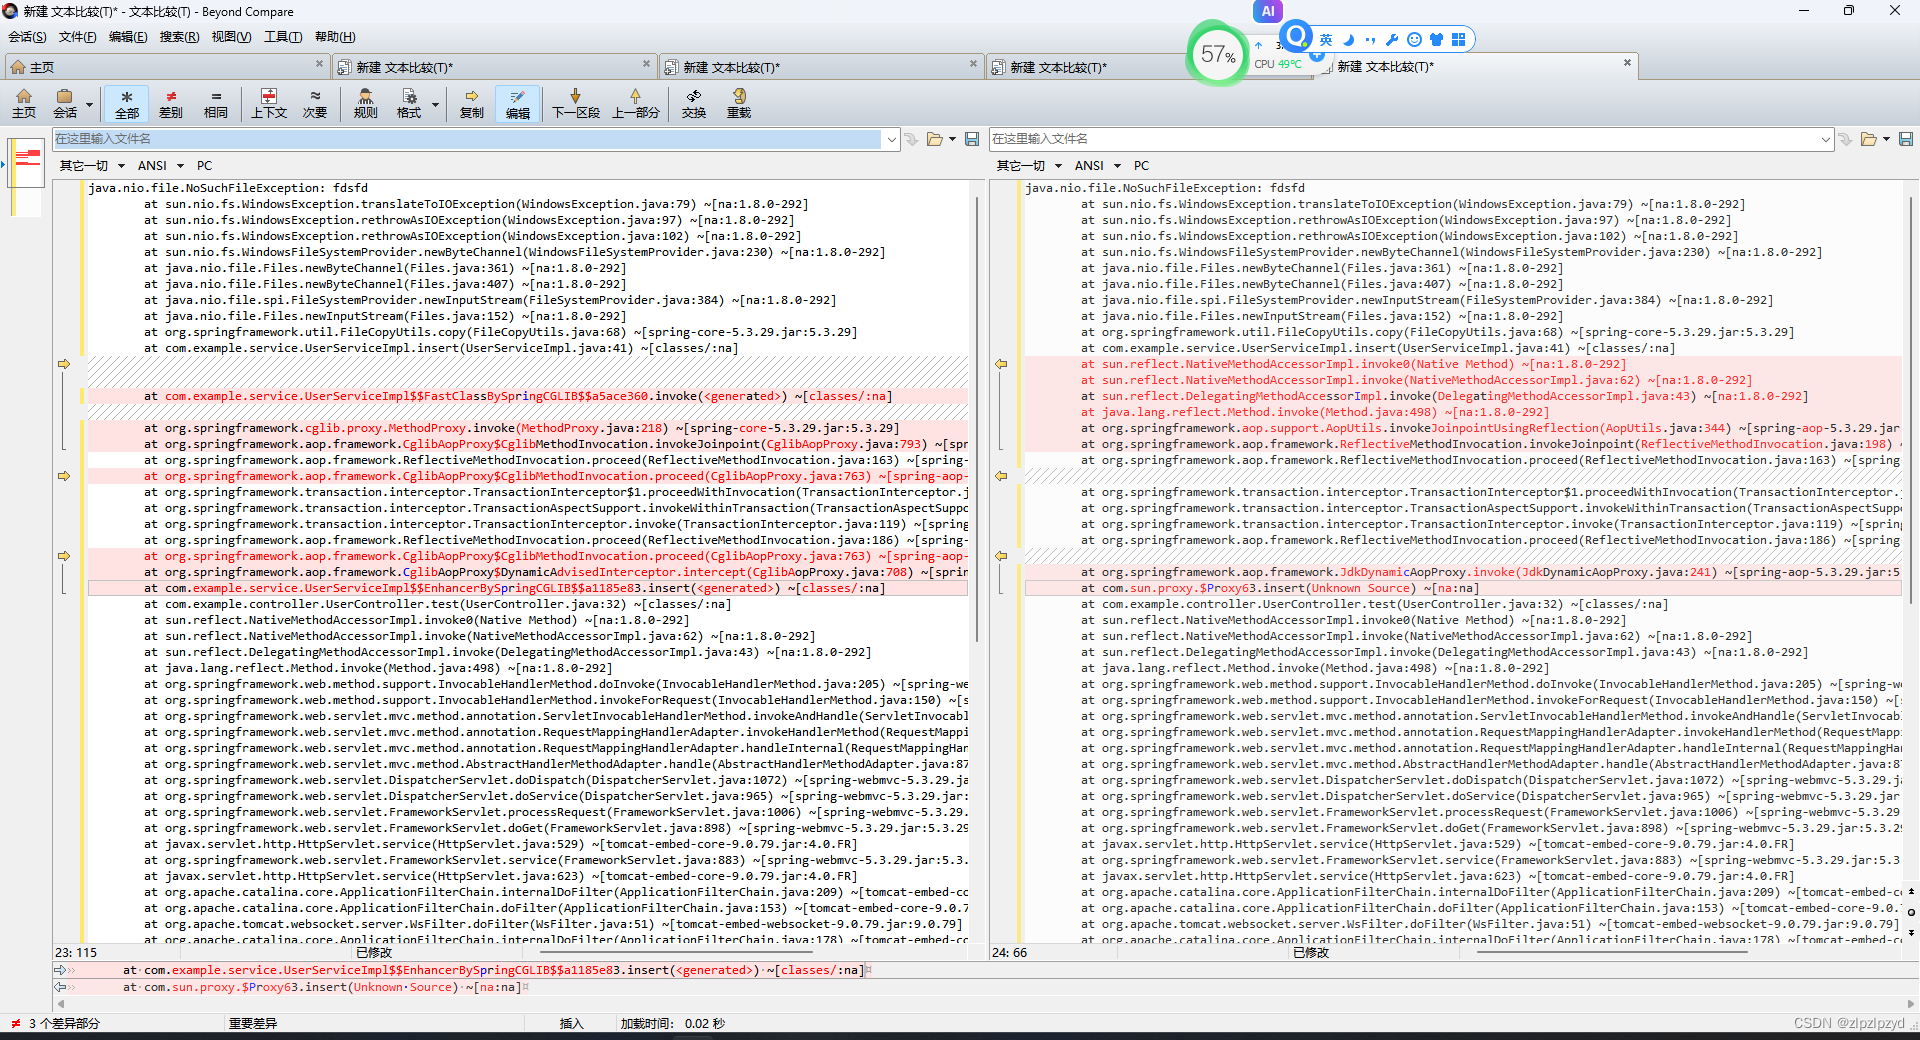Close the first 新建 文本比较(T)* tab
The width and height of the screenshot is (1920, 1040).
[x=646, y=64]
